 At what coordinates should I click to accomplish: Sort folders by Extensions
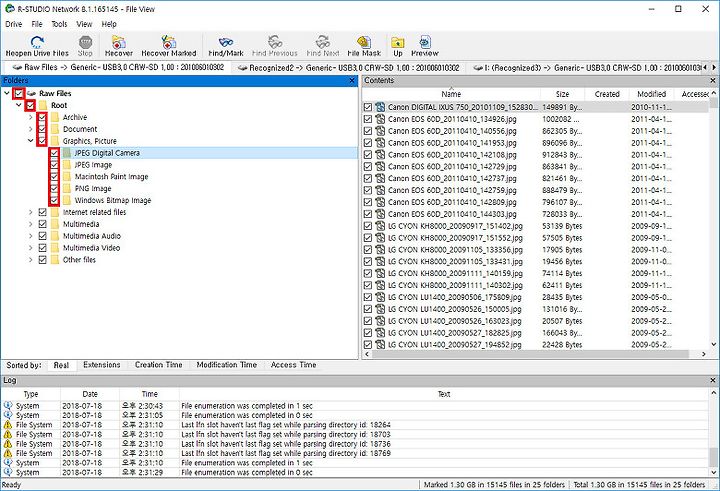coord(101,365)
